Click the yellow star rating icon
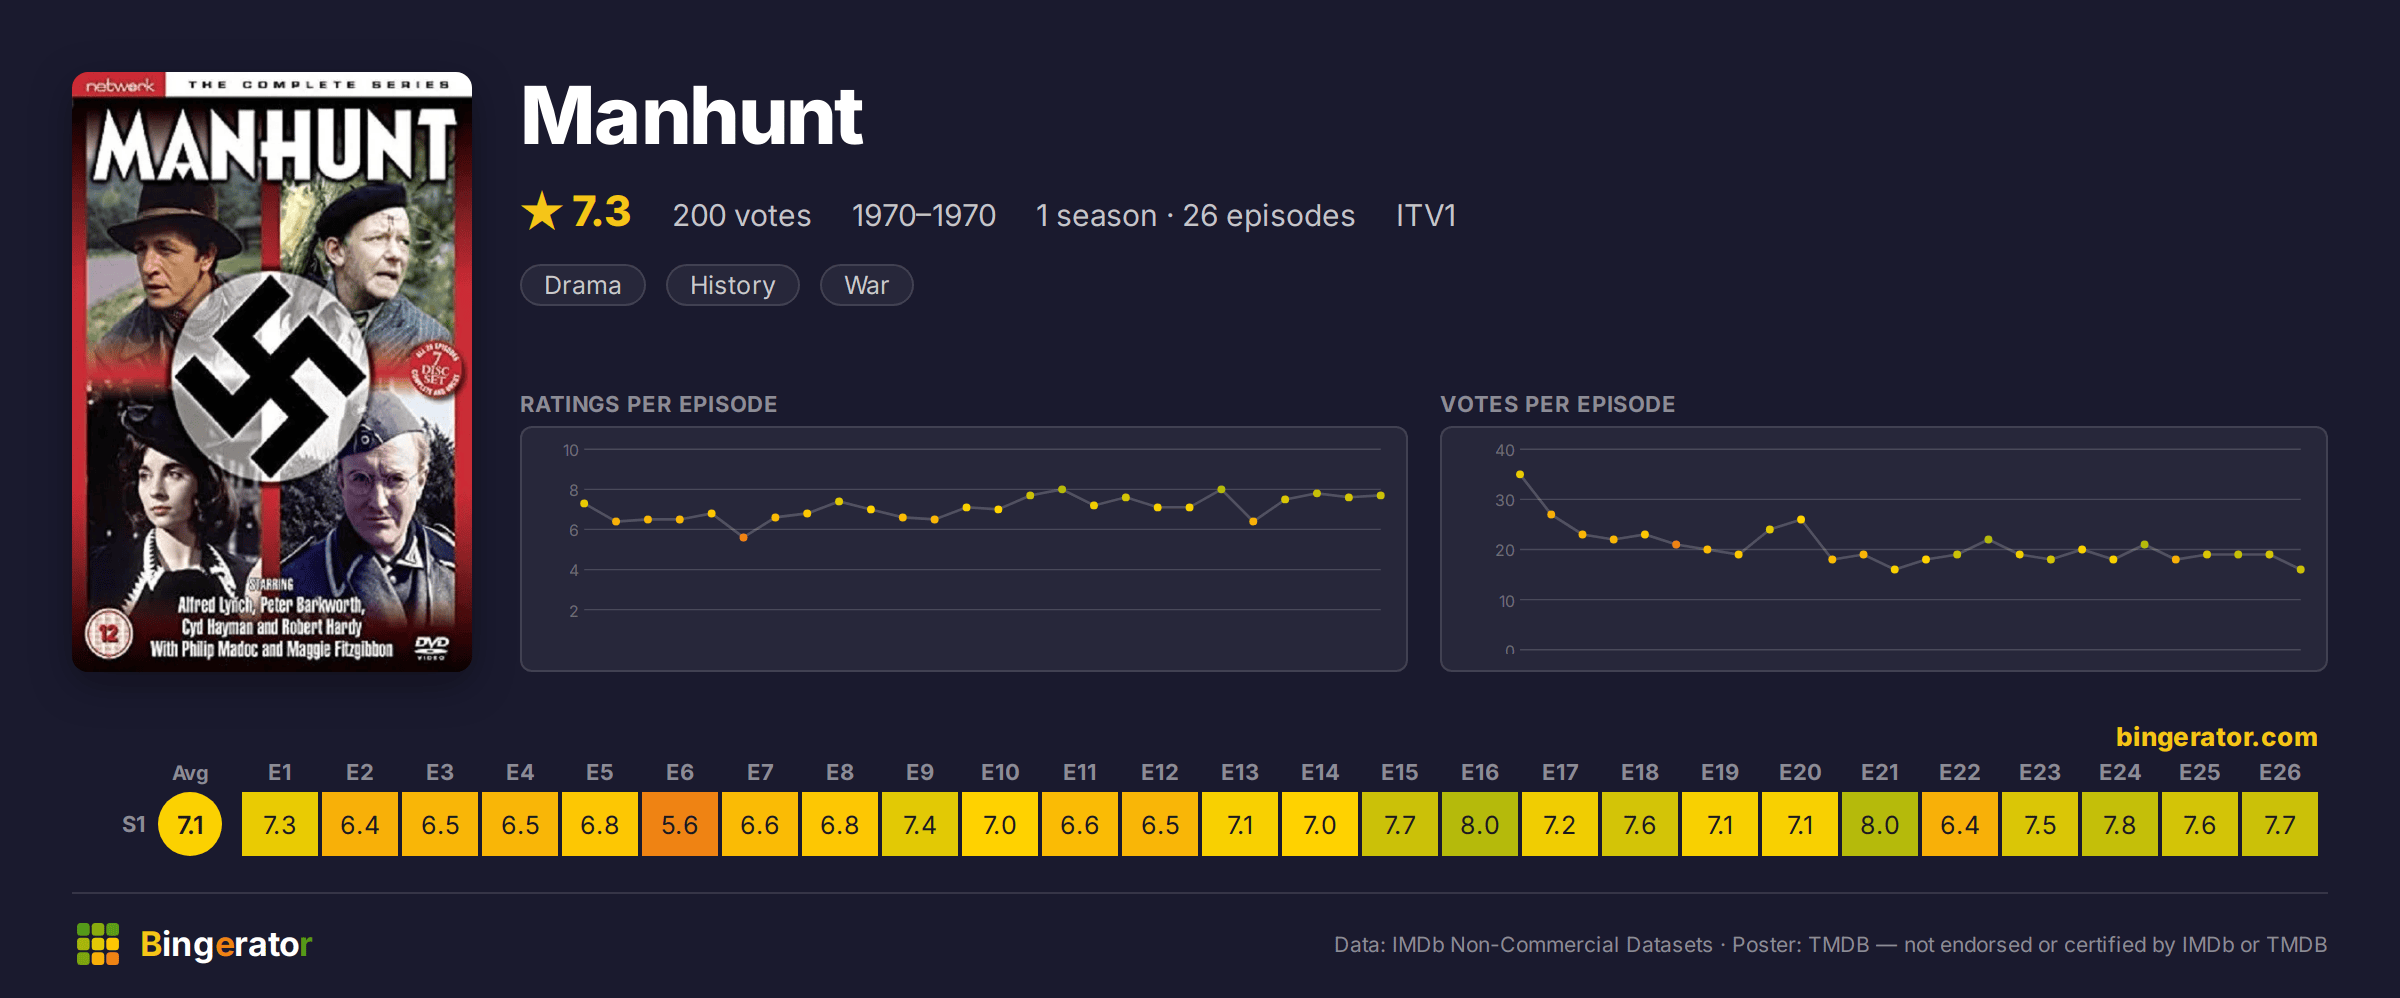Screen dimensions: 2400x998 [542, 211]
